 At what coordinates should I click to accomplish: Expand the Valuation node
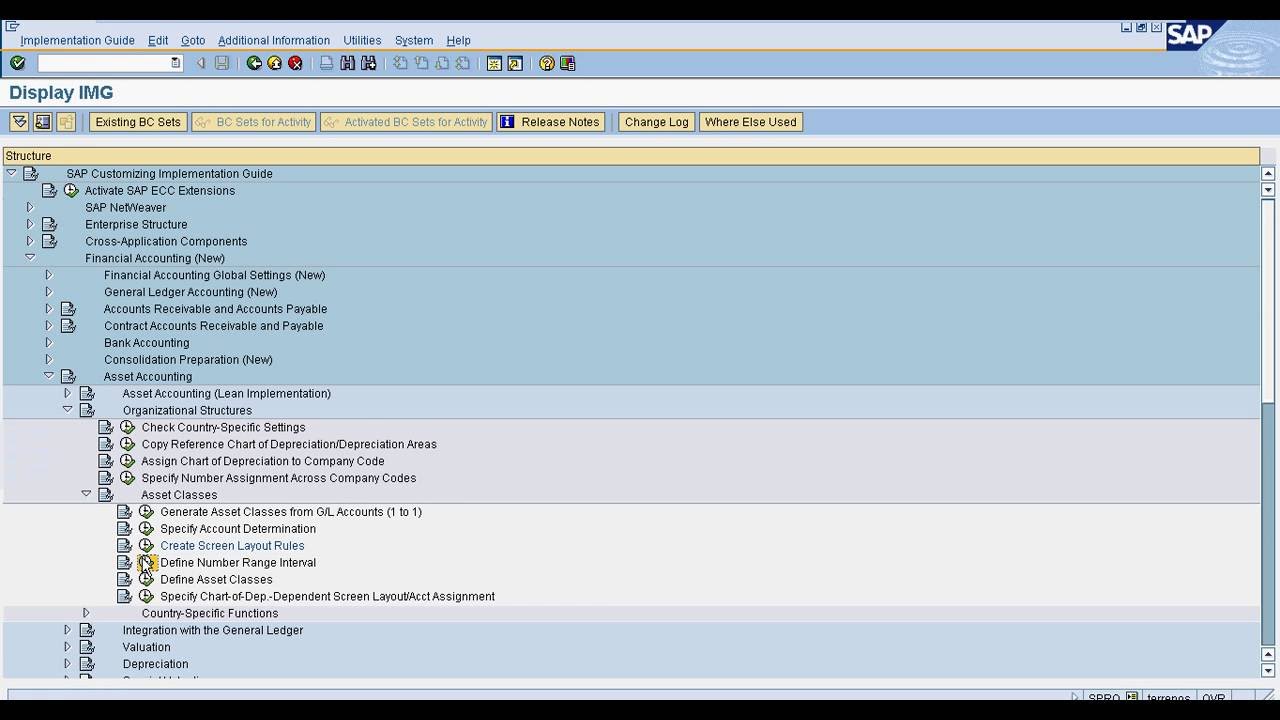click(x=67, y=647)
